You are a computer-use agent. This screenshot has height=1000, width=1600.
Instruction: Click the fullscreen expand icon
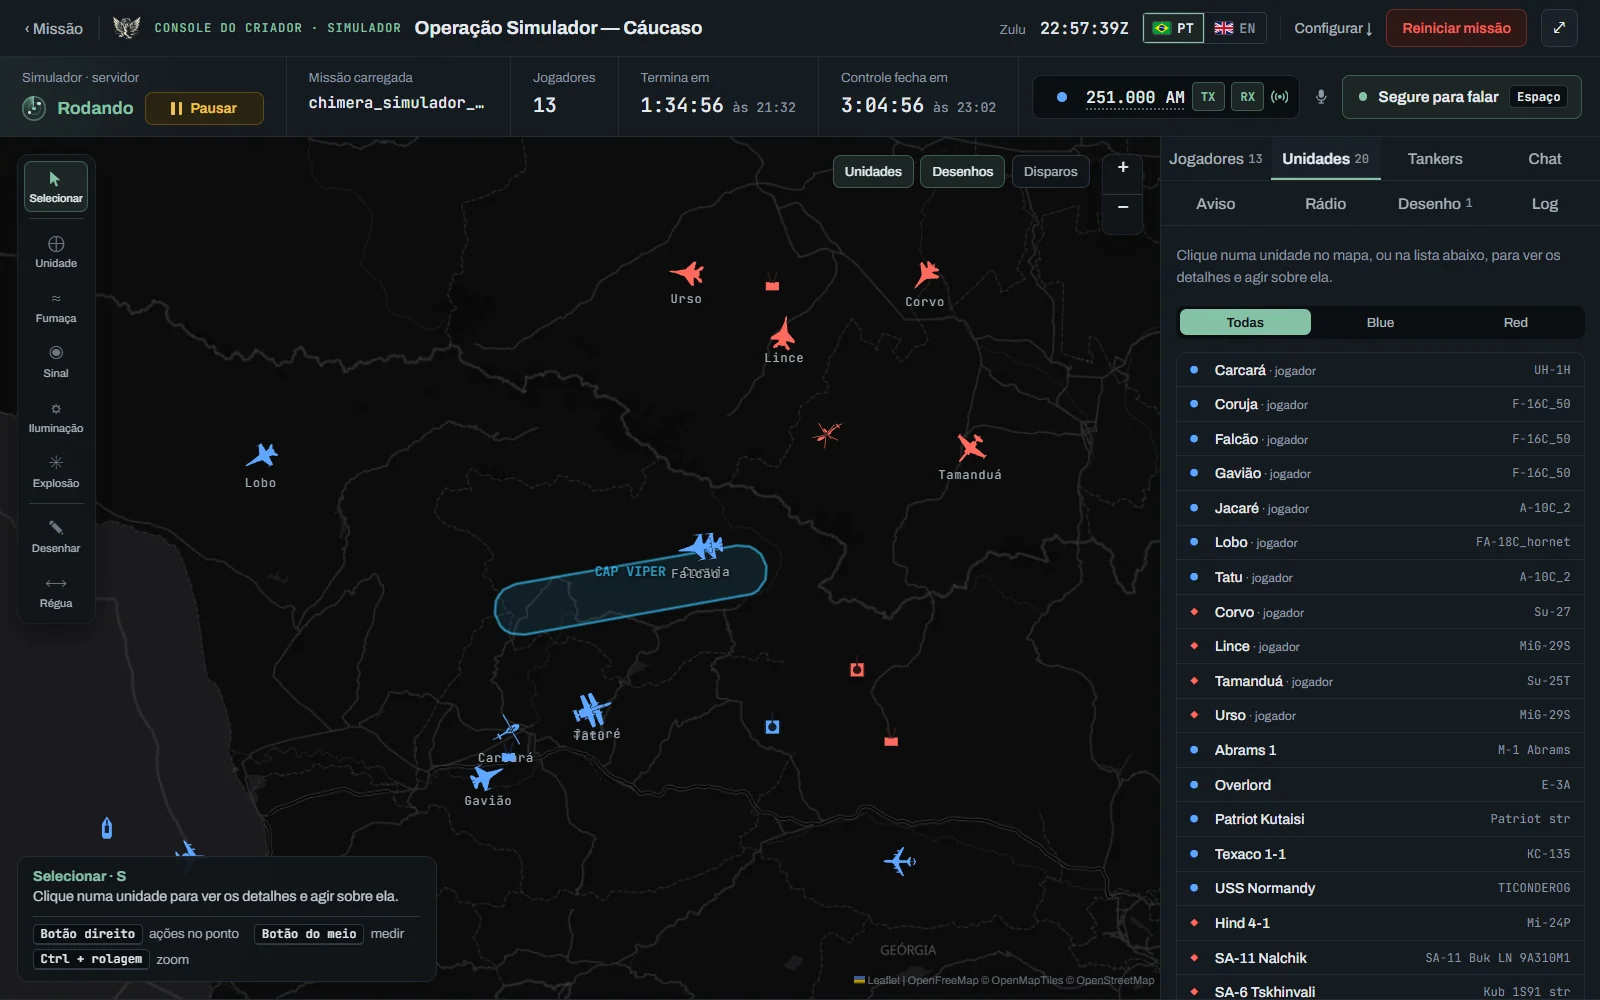tap(1559, 28)
